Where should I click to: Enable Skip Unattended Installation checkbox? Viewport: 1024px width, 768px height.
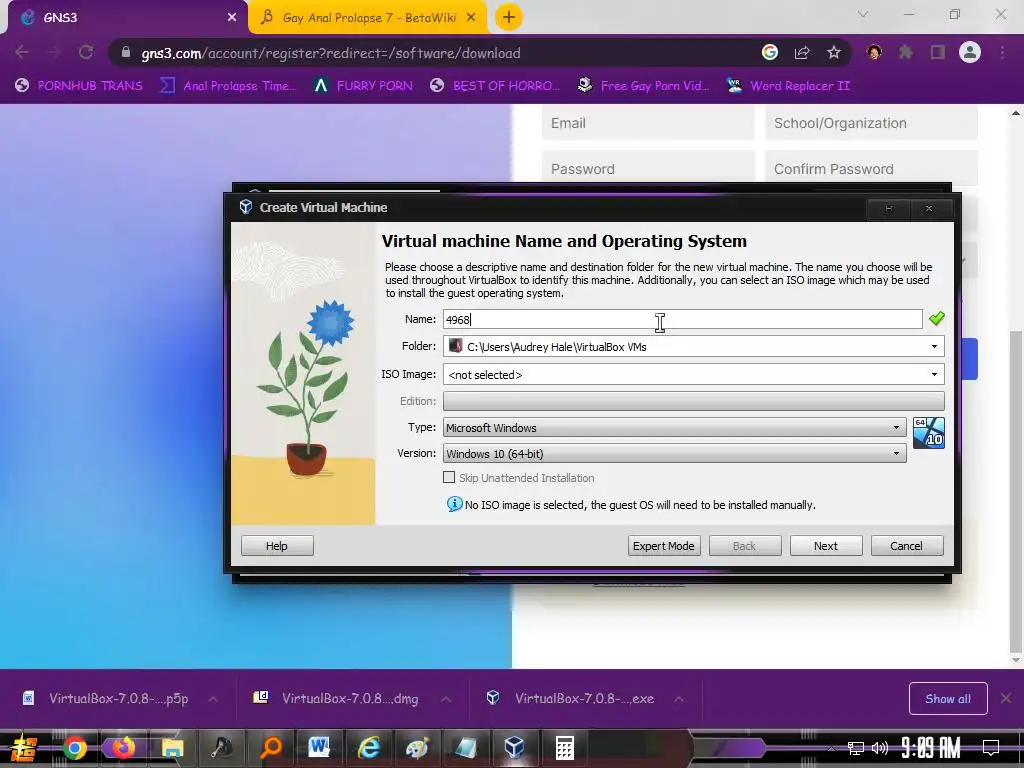click(449, 477)
